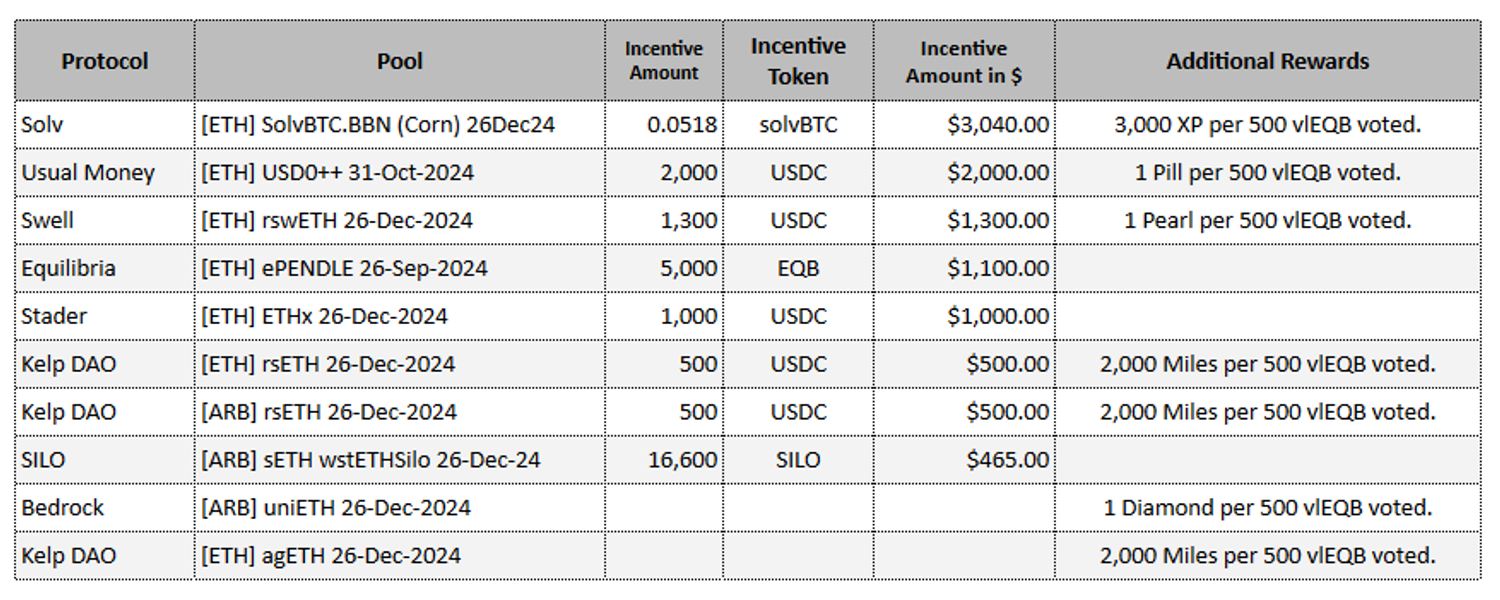
Task: Click the EQB incentive token cell
Action: click(x=798, y=269)
